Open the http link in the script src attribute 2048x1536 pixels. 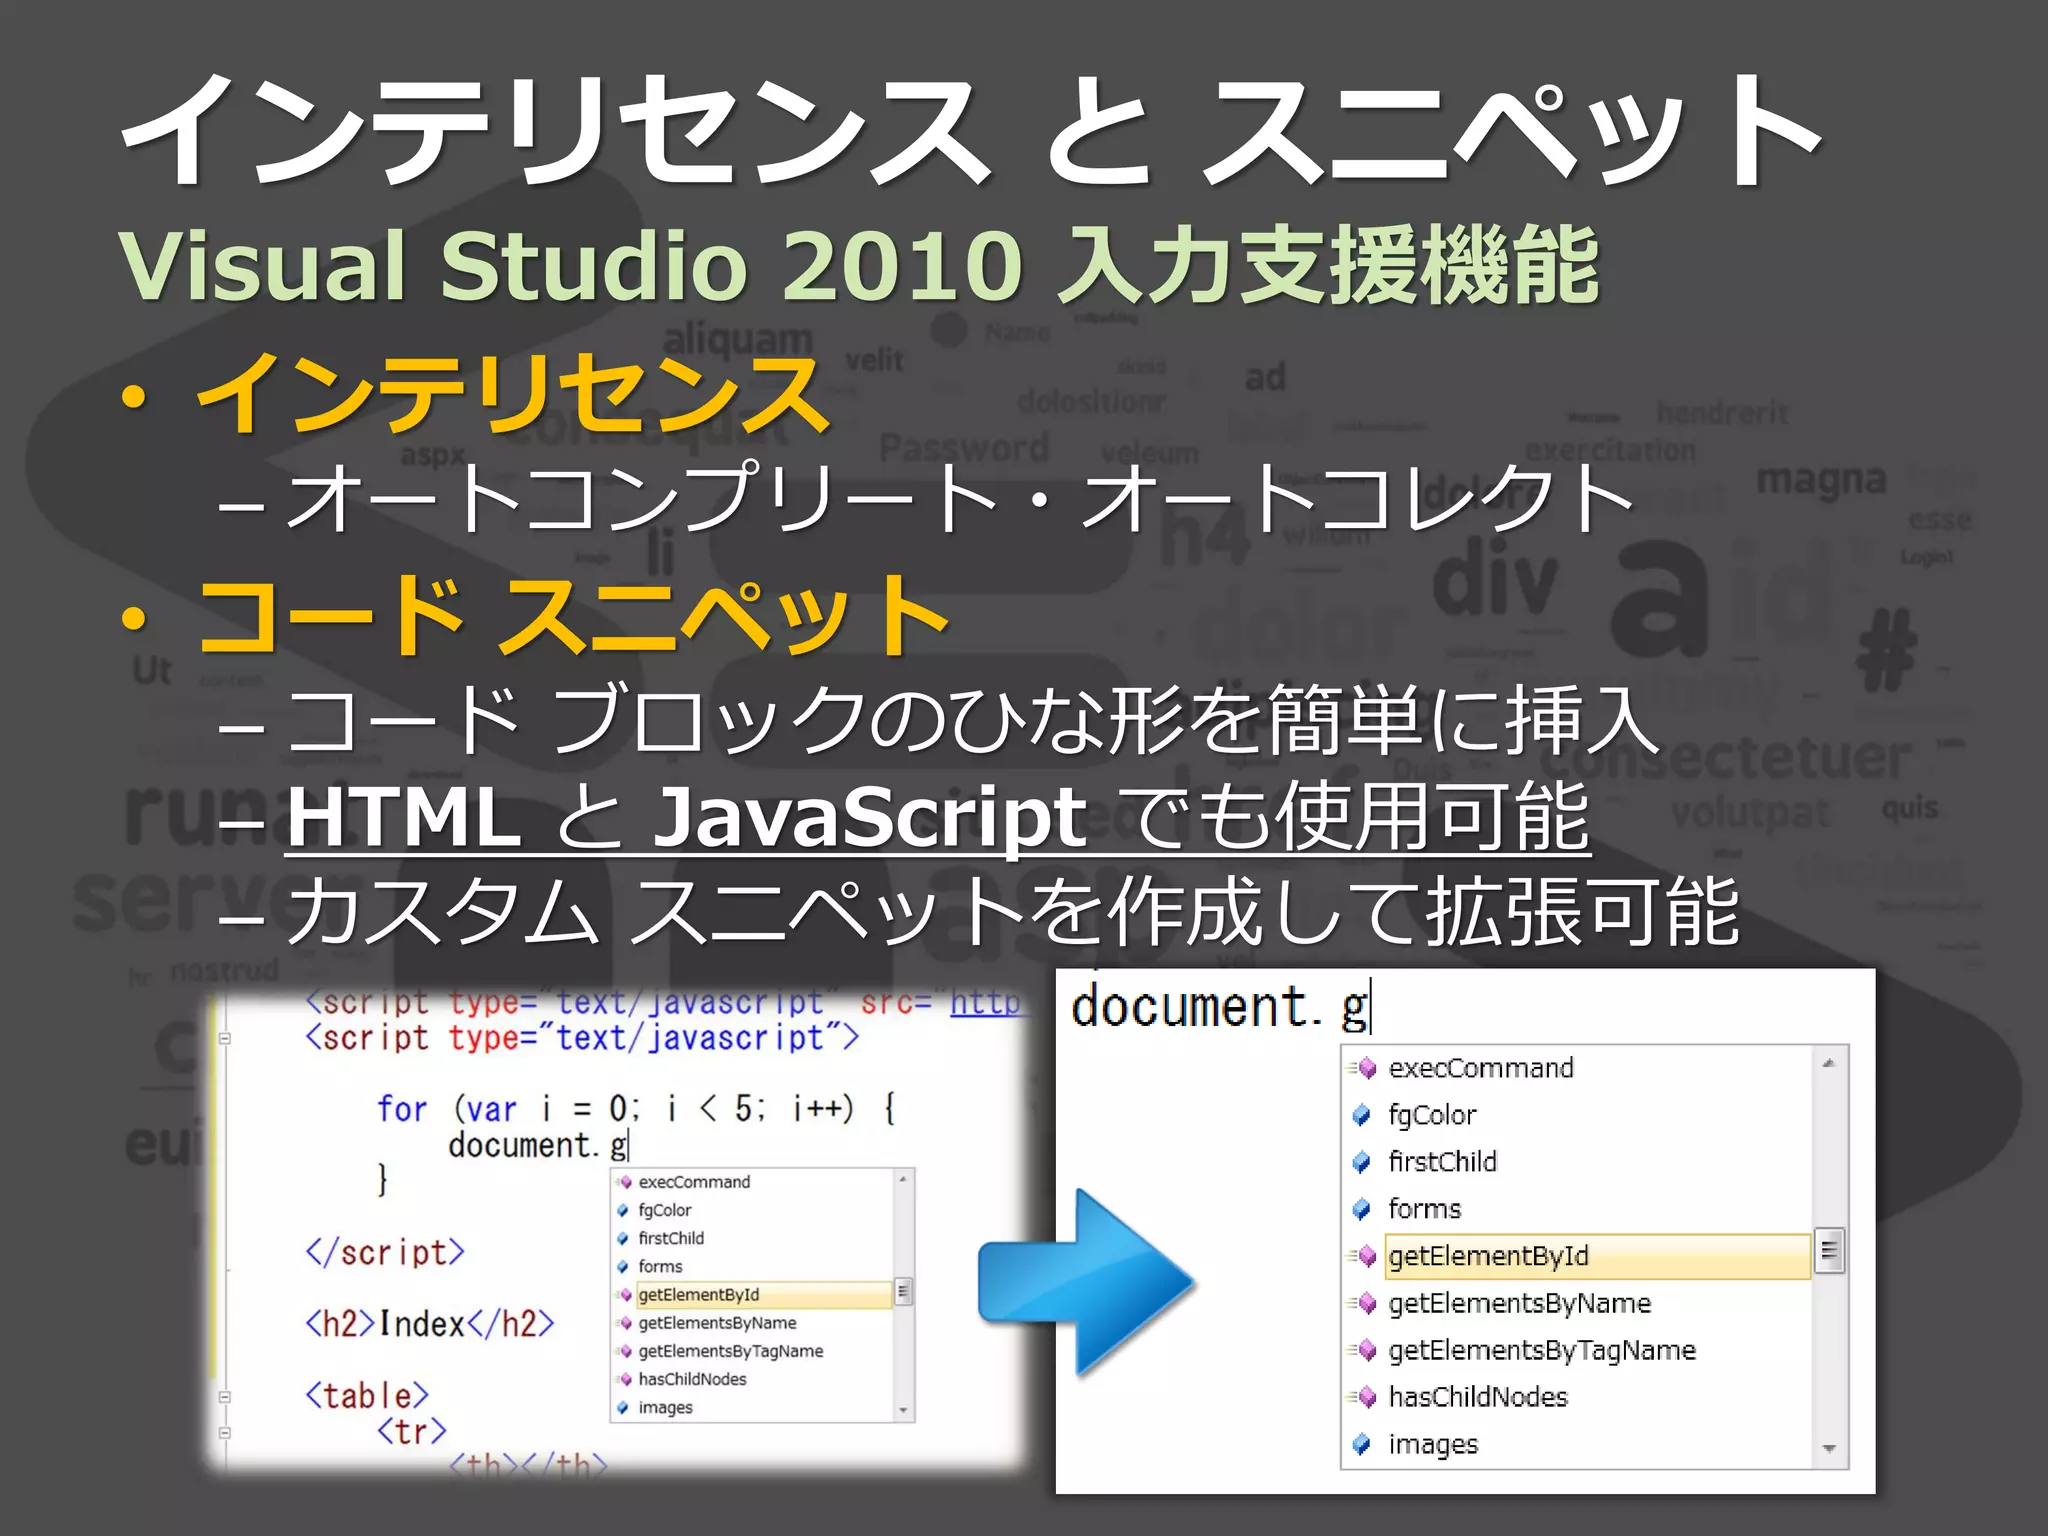(985, 1001)
